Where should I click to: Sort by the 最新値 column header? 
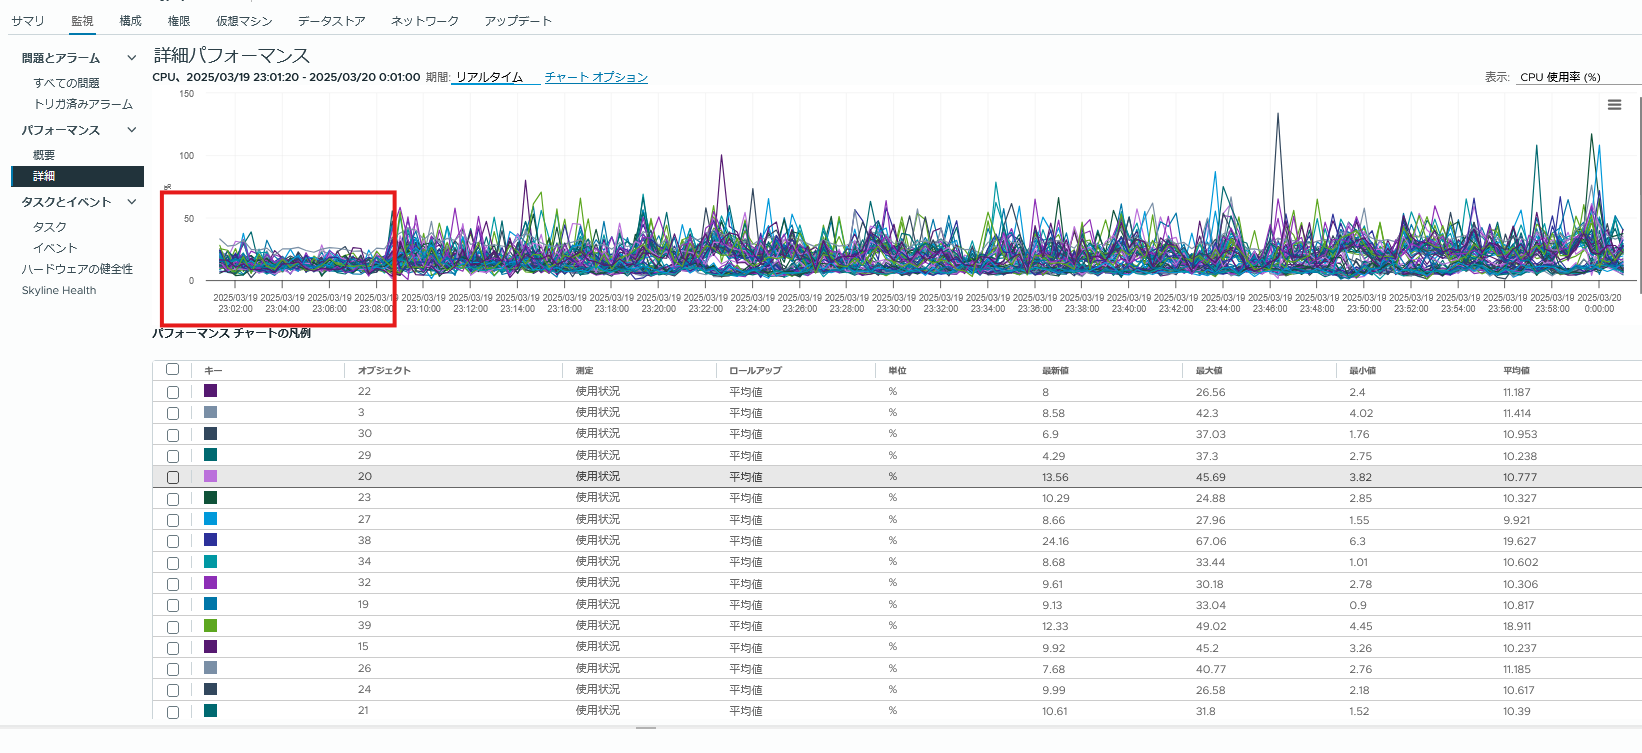tap(1055, 371)
